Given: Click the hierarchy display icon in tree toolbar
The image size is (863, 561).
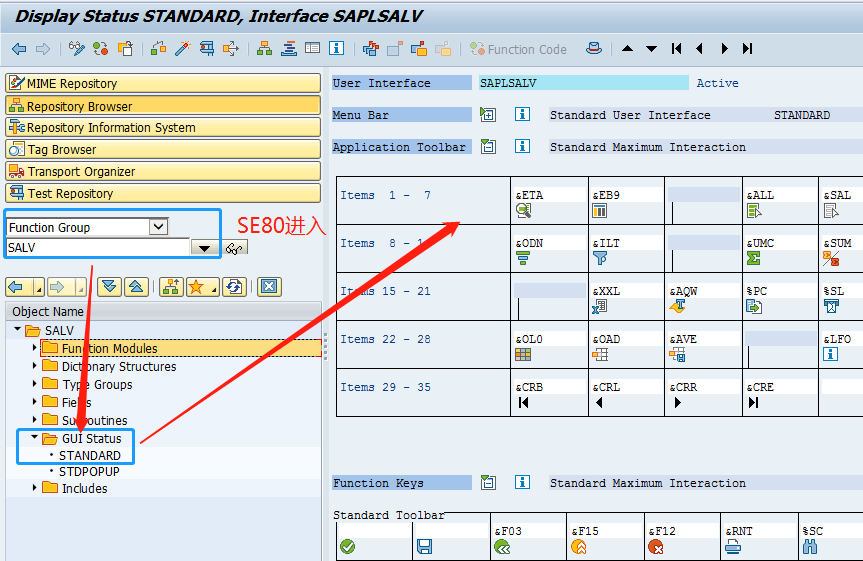Looking at the screenshot, I should [x=171, y=286].
